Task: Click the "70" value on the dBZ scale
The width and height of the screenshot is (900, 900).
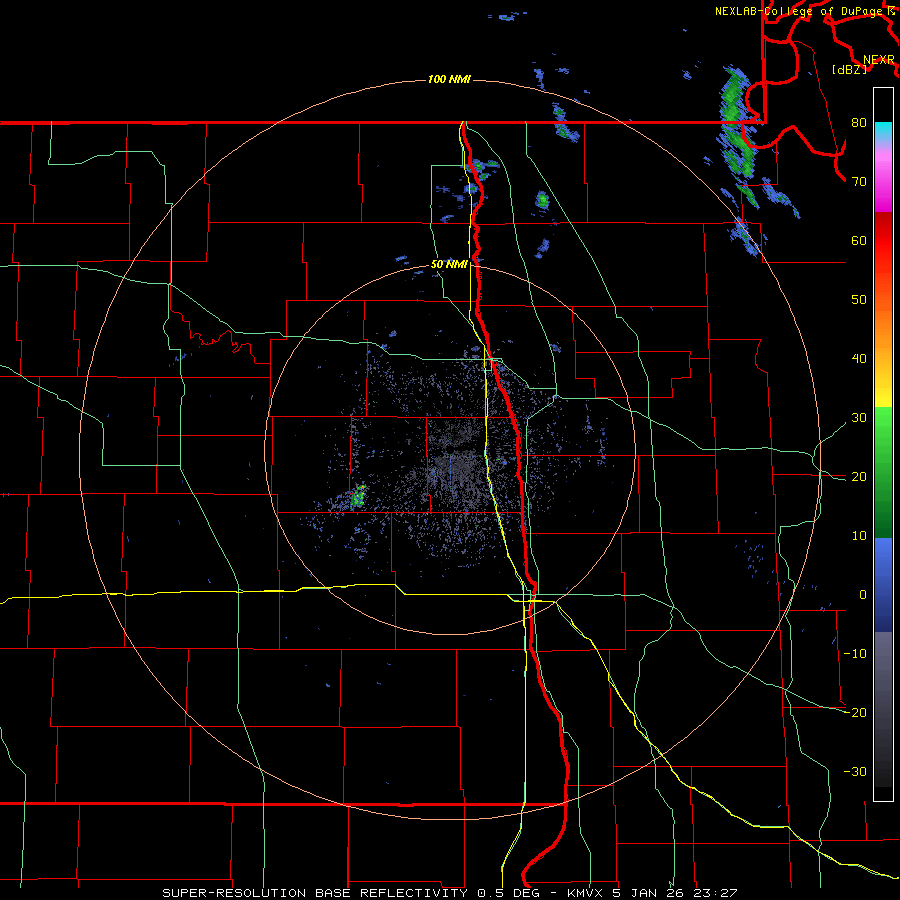Action: point(859,182)
